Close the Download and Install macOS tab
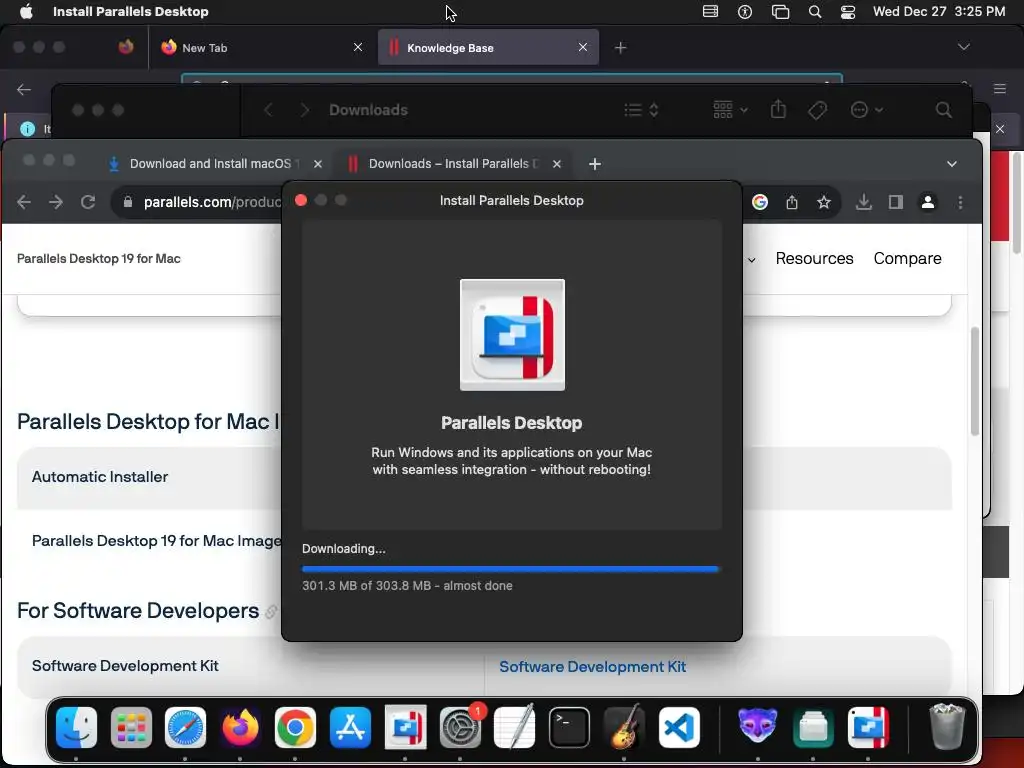The image size is (1024, 768). coord(317,164)
